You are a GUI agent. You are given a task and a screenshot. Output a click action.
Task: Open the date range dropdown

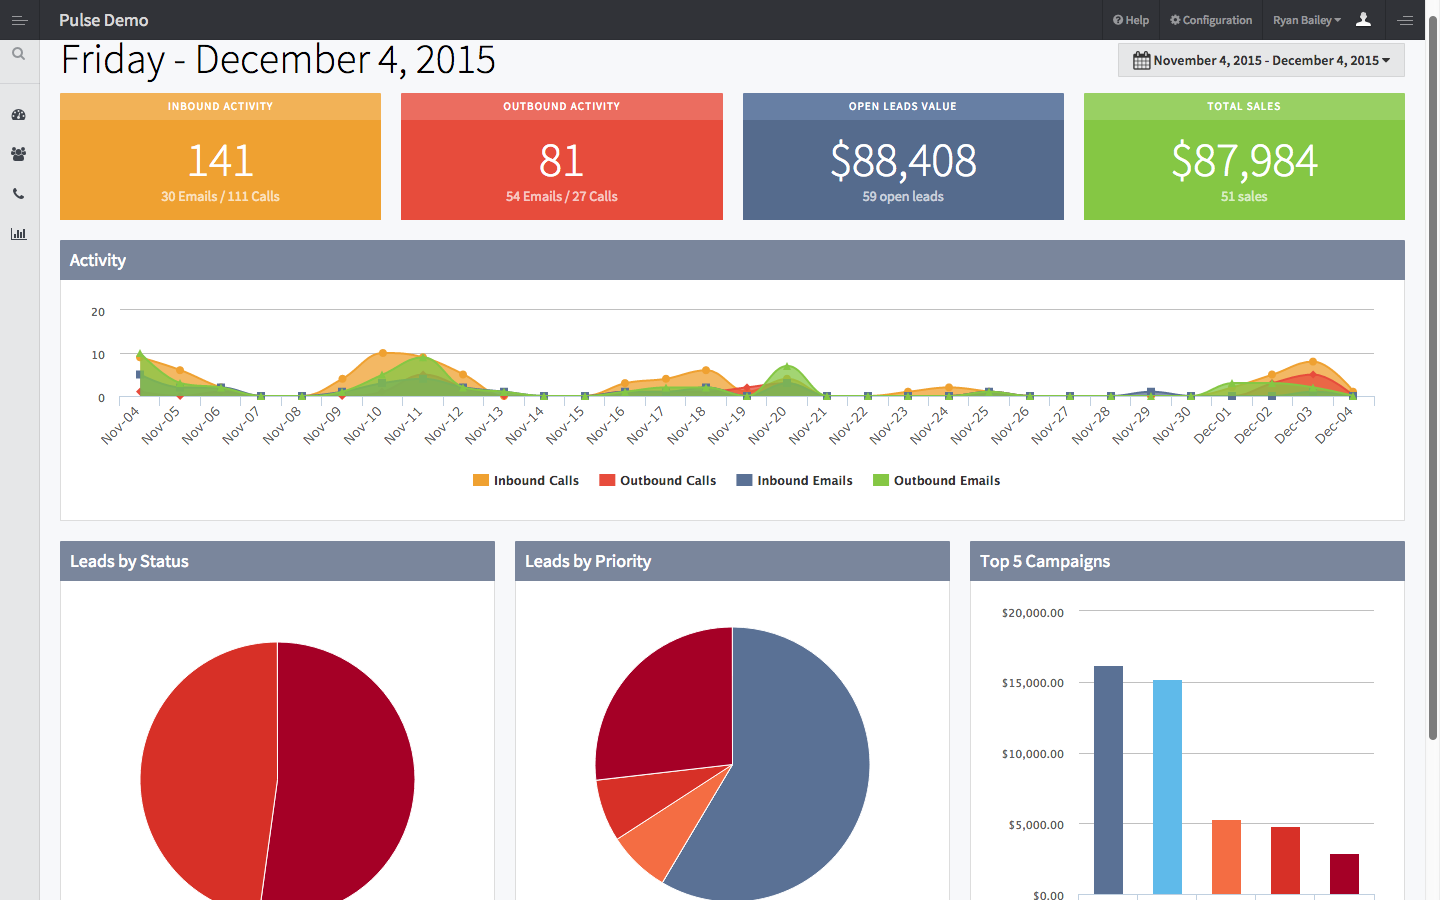[1260, 60]
